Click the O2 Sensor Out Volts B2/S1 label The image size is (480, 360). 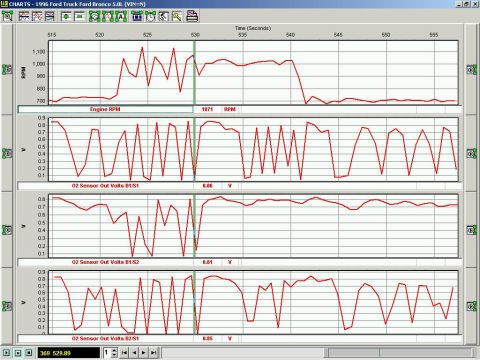[105, 338]
